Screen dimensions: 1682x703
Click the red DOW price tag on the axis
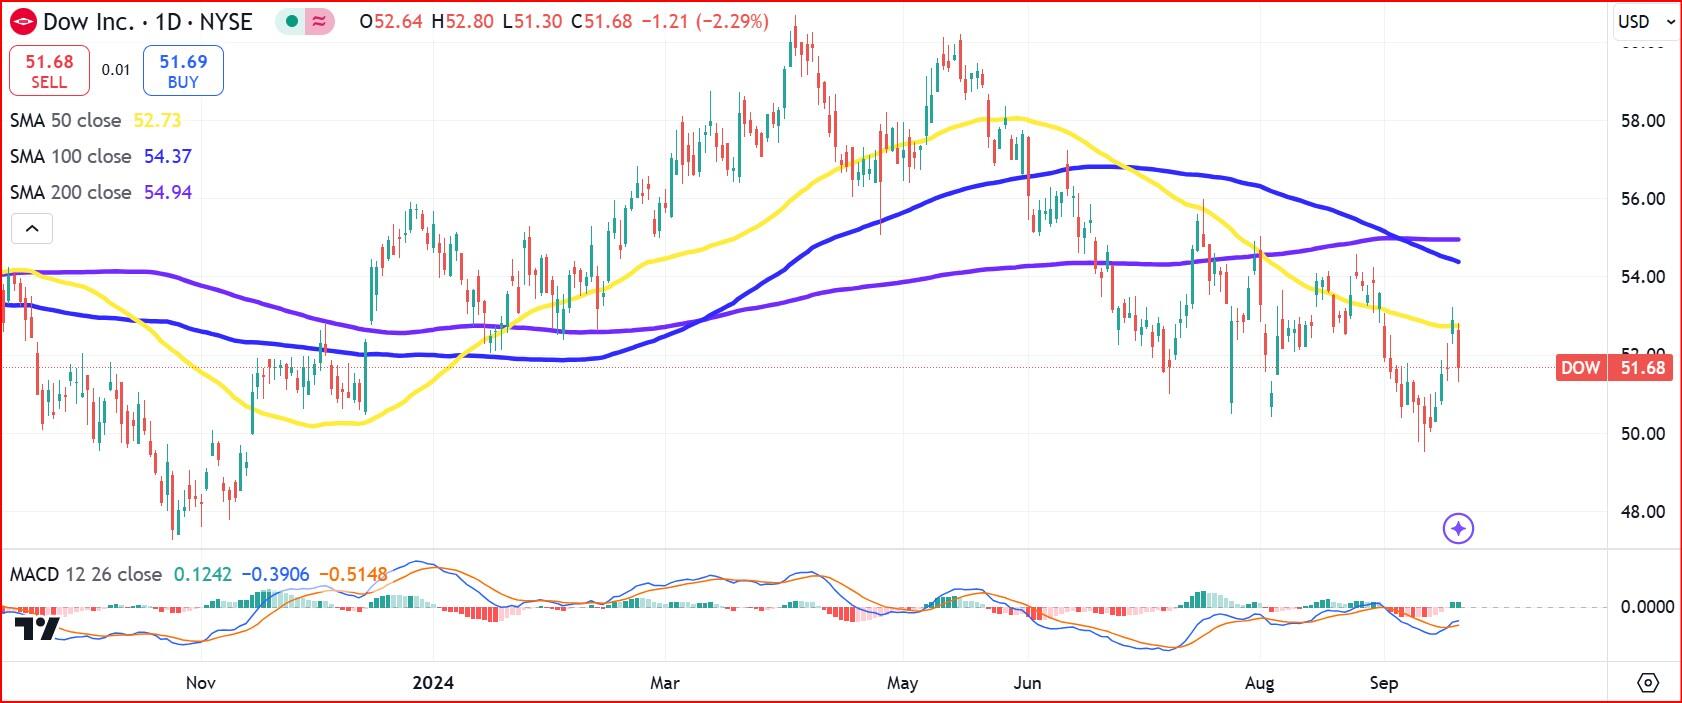click(x=1612, y=368)
